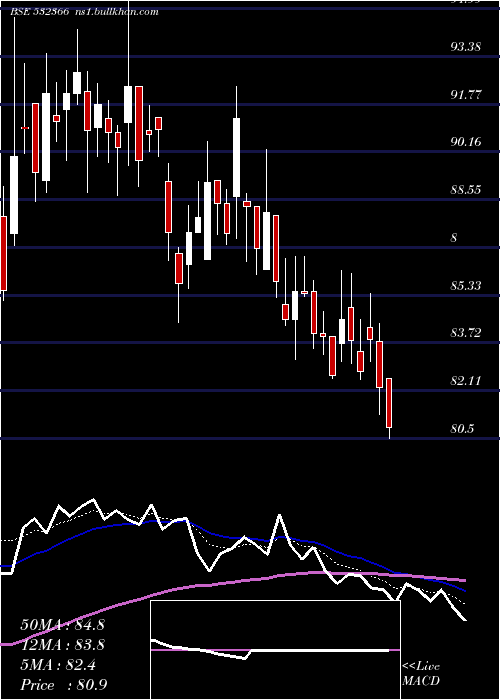Click the 82.11 price axis label
The height and width of the screenshot is (700, 500).
coord(466,381)
